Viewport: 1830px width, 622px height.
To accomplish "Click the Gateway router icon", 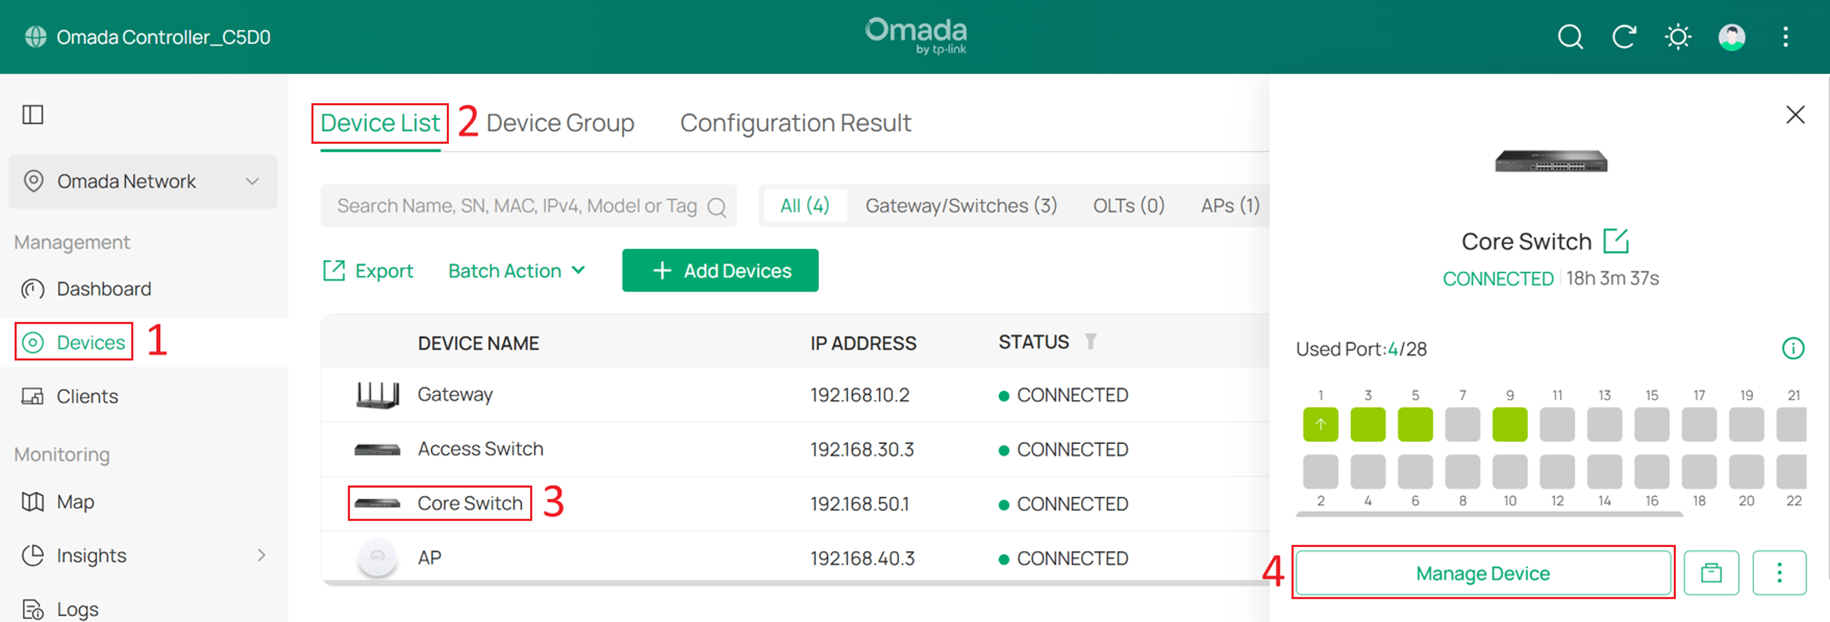I will [378, 395].
